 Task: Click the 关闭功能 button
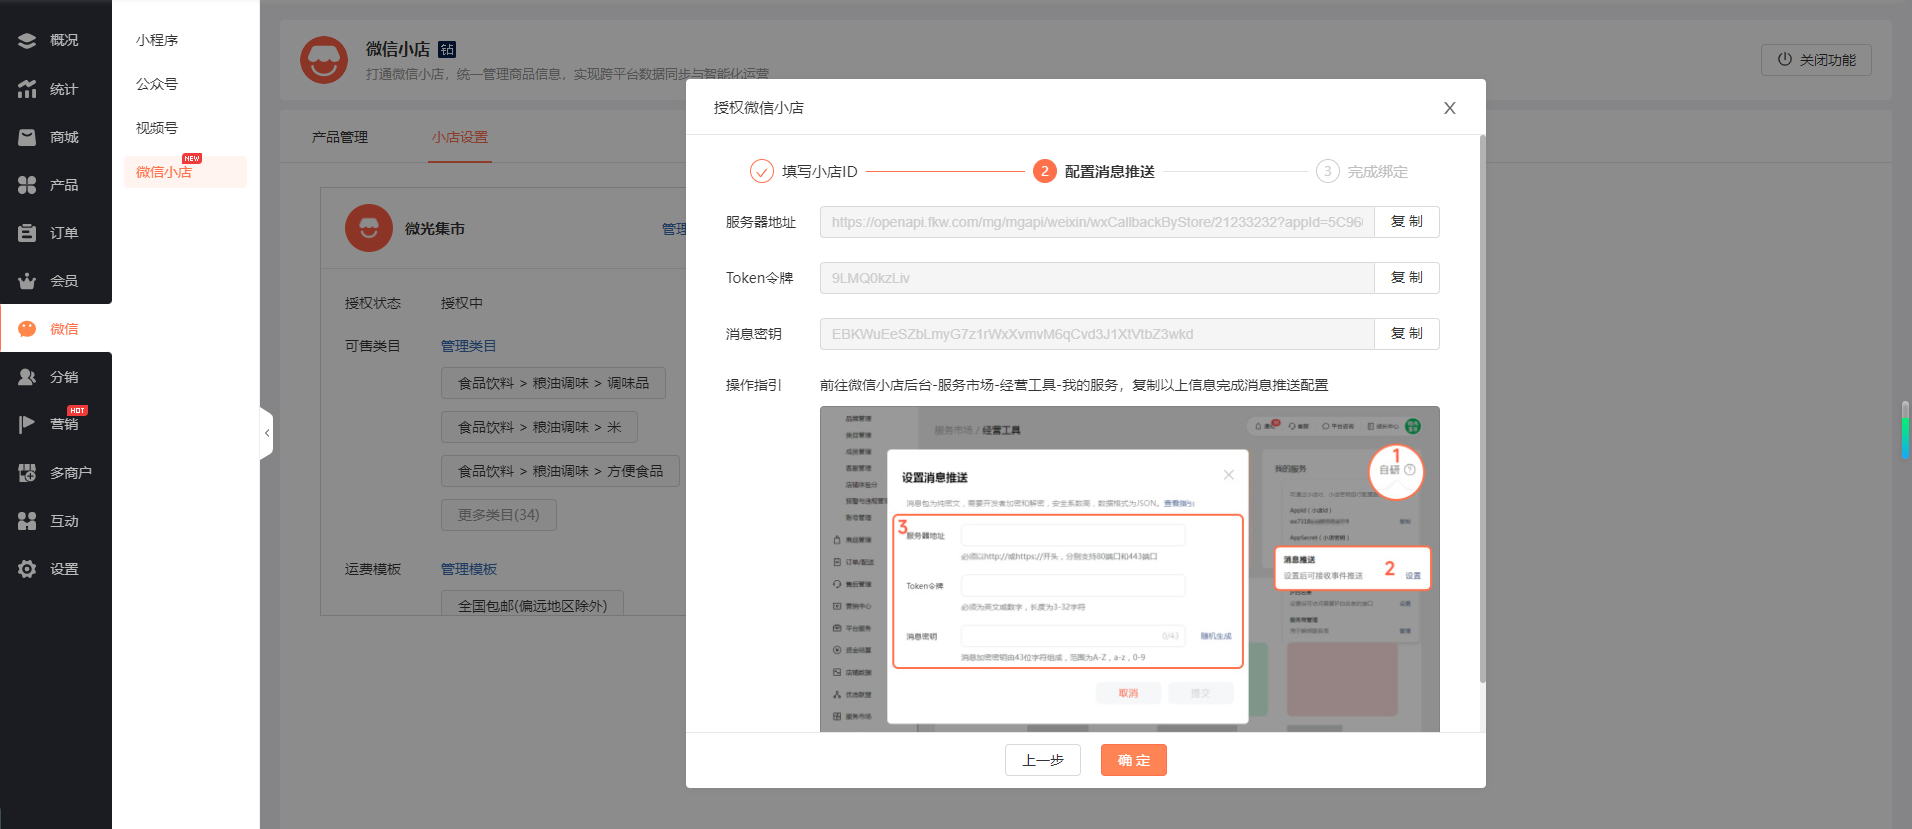(x=1816, y=60)
